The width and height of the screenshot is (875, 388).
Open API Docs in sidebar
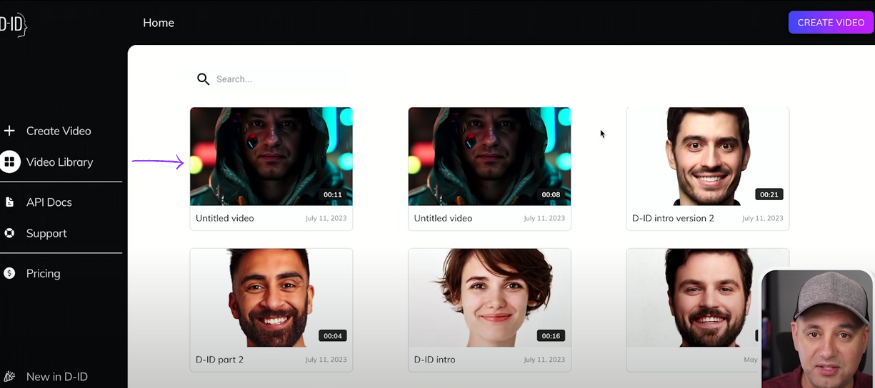[49, 202]
